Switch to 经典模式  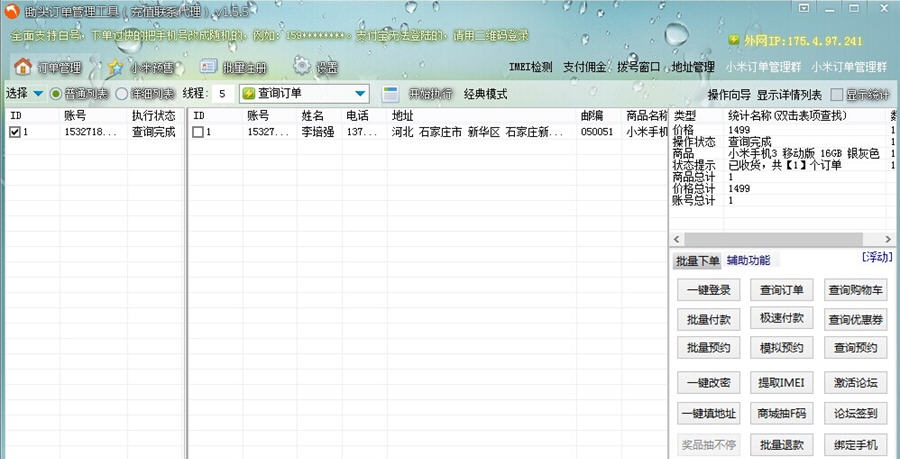(x=486, y=94)
